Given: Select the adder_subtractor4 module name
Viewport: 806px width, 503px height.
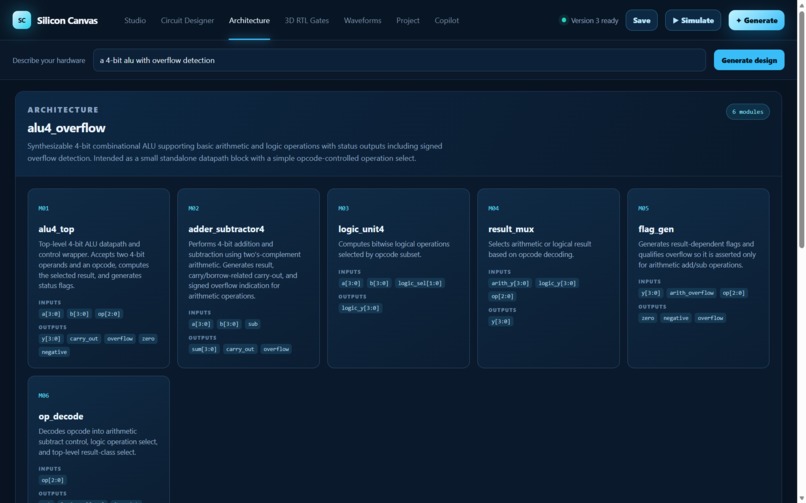Looking at the screenshot, I should tap(226, 229).
